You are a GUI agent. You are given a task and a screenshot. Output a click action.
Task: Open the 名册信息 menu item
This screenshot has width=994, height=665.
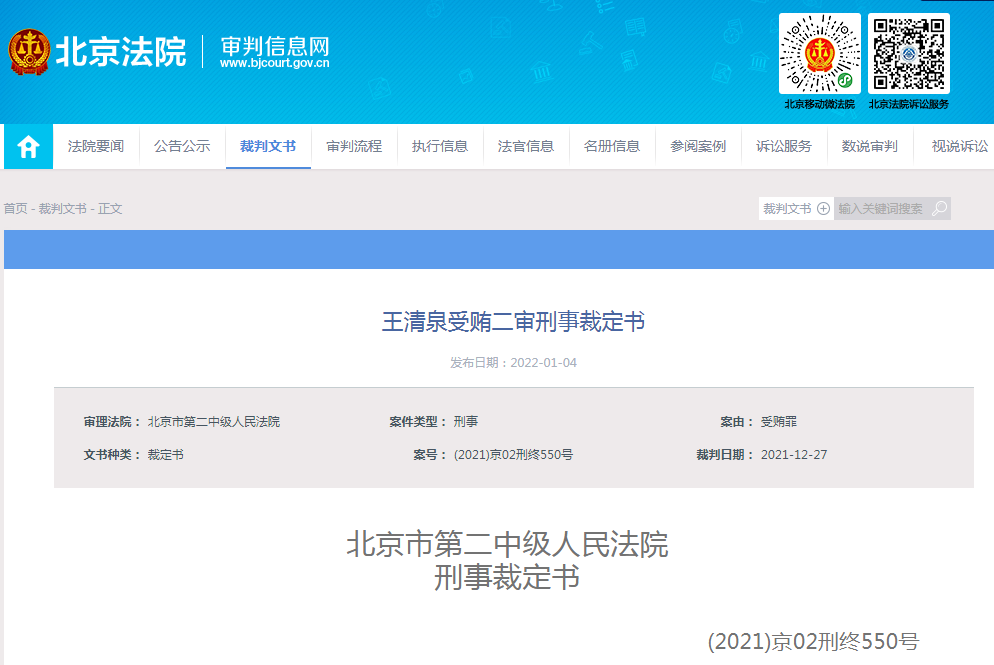[612, 147]
